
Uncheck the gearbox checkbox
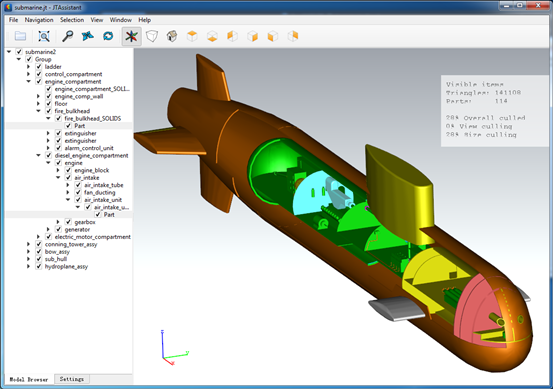point(68,222)
